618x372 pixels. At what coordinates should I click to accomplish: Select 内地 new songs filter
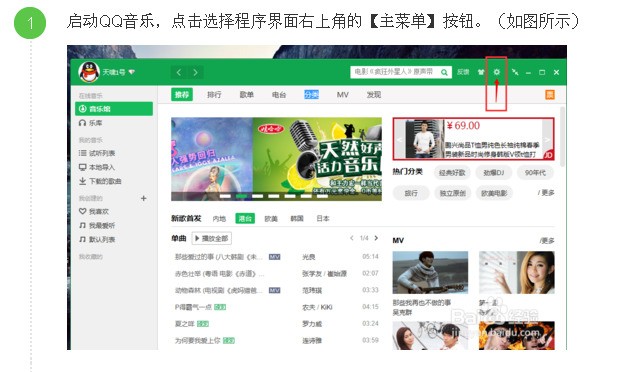[x=219, y=219]
